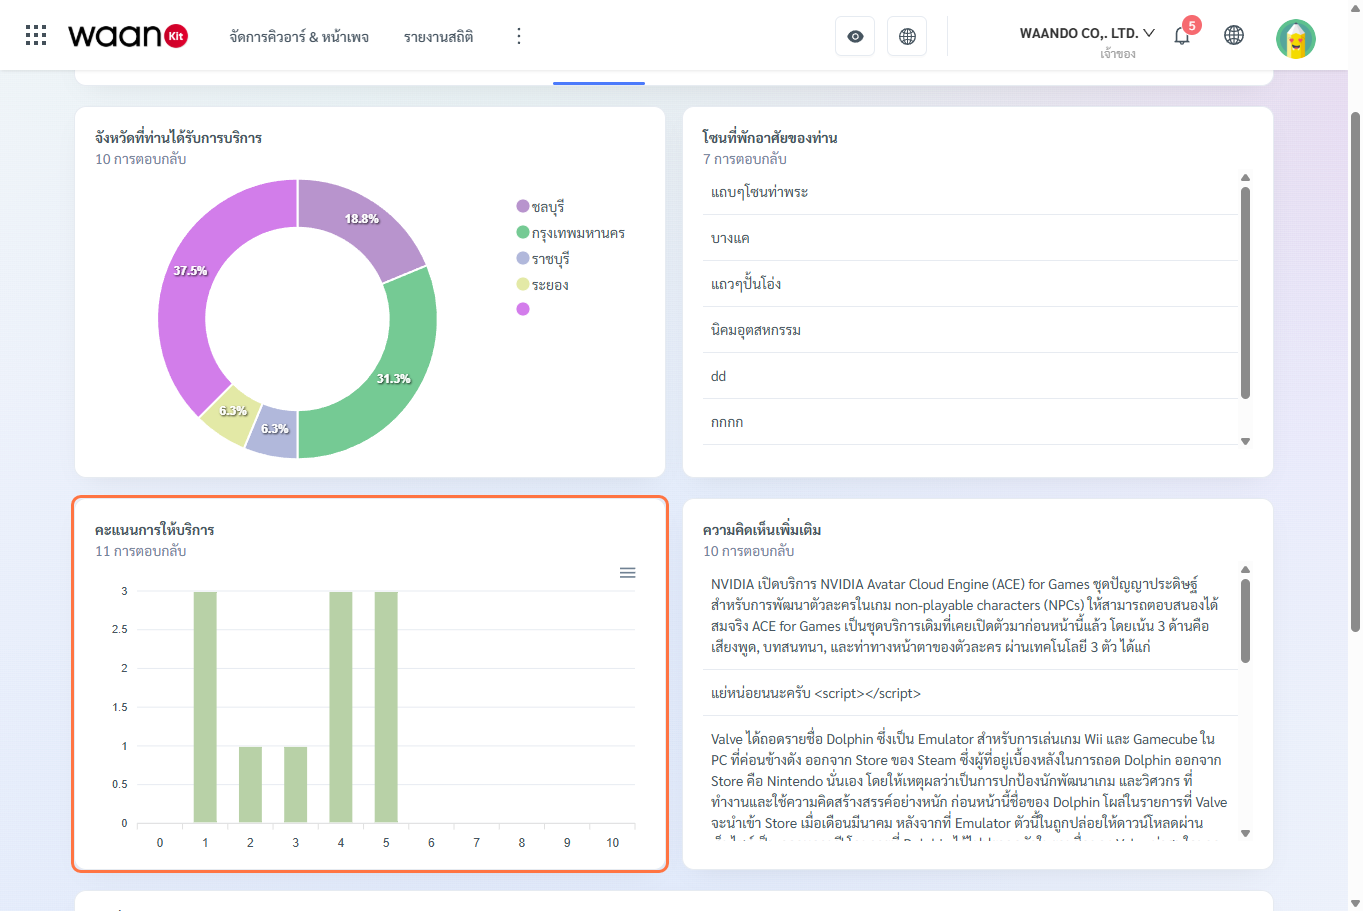The height and width of the screenshot is (911, 1363).
Task: Click the bar for score 4
Action: [341, 707]
